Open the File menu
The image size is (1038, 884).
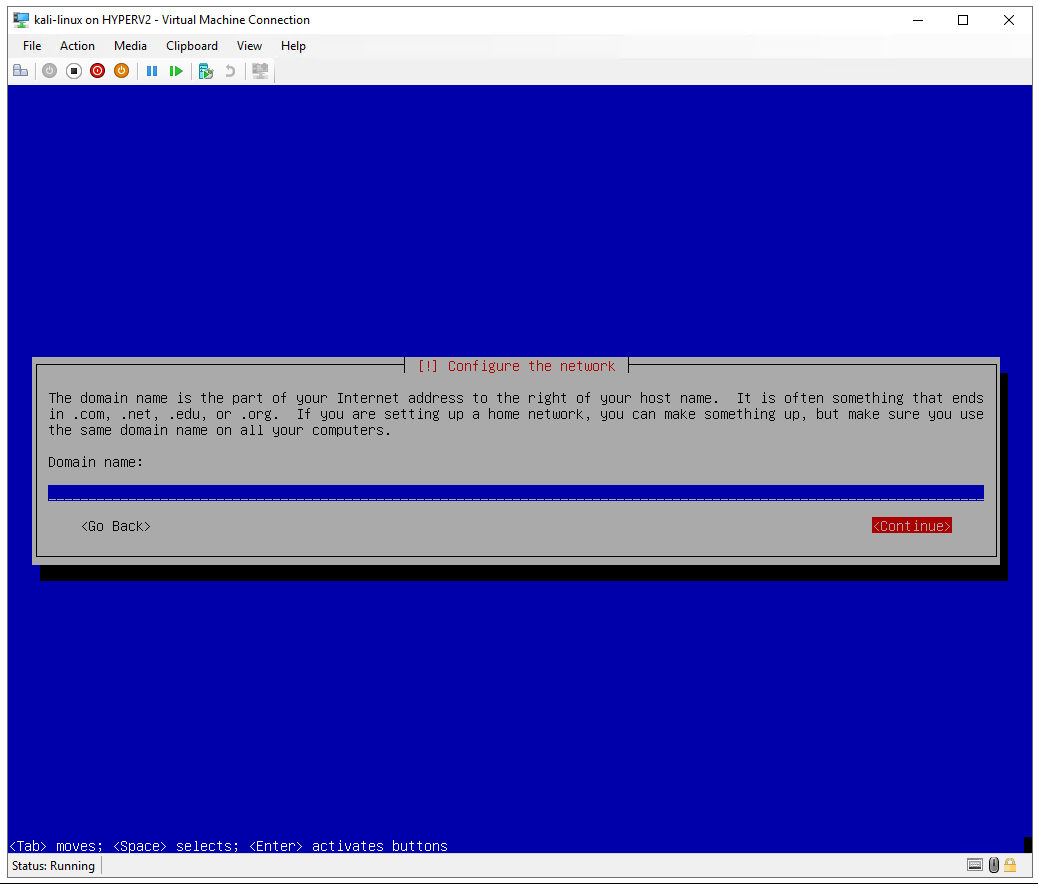coord(32,46)
